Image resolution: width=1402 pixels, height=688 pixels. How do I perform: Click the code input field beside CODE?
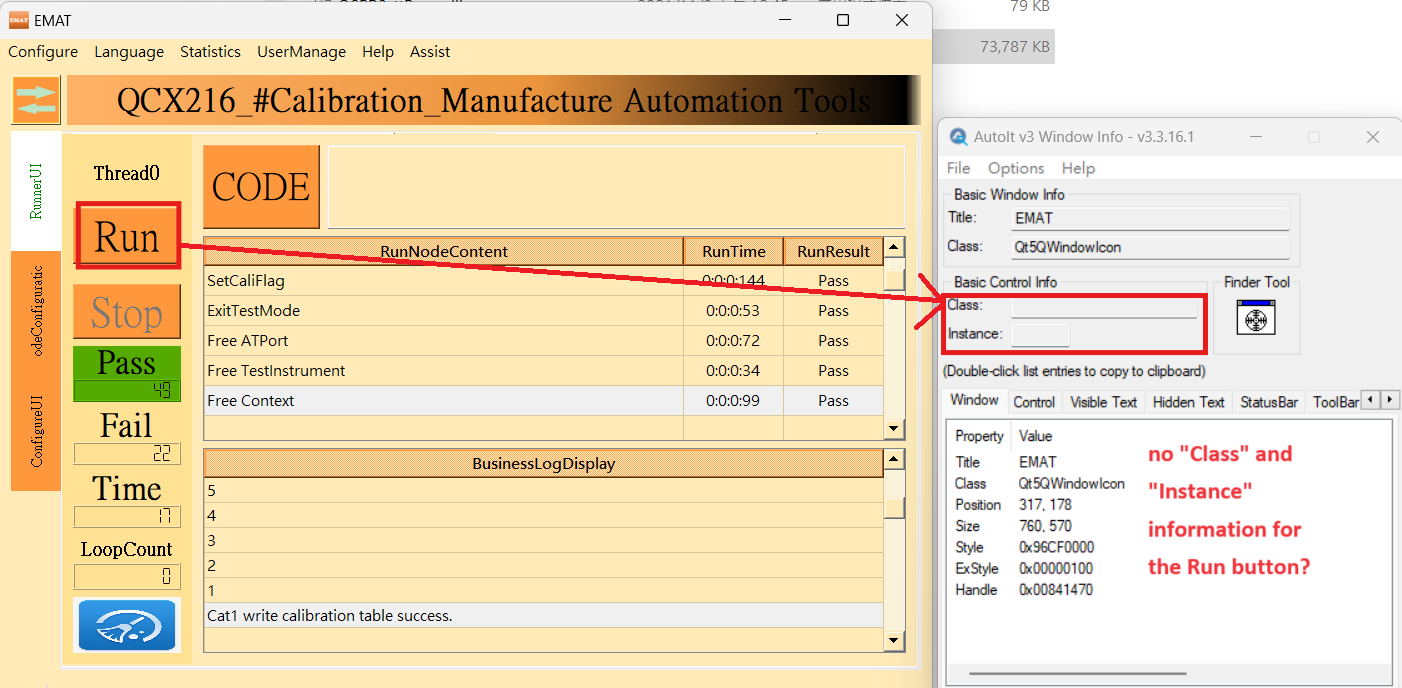click(616, 187)
